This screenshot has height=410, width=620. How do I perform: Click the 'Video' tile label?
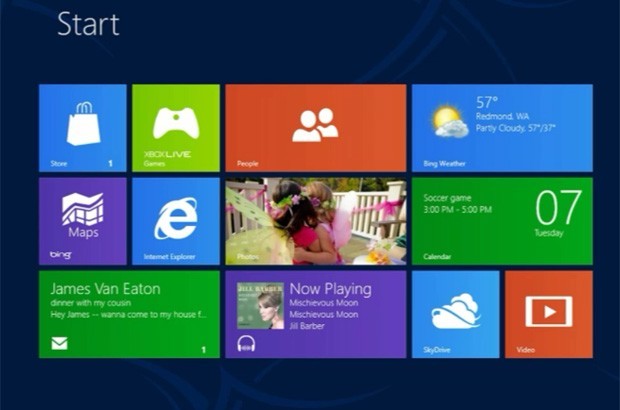525,350
